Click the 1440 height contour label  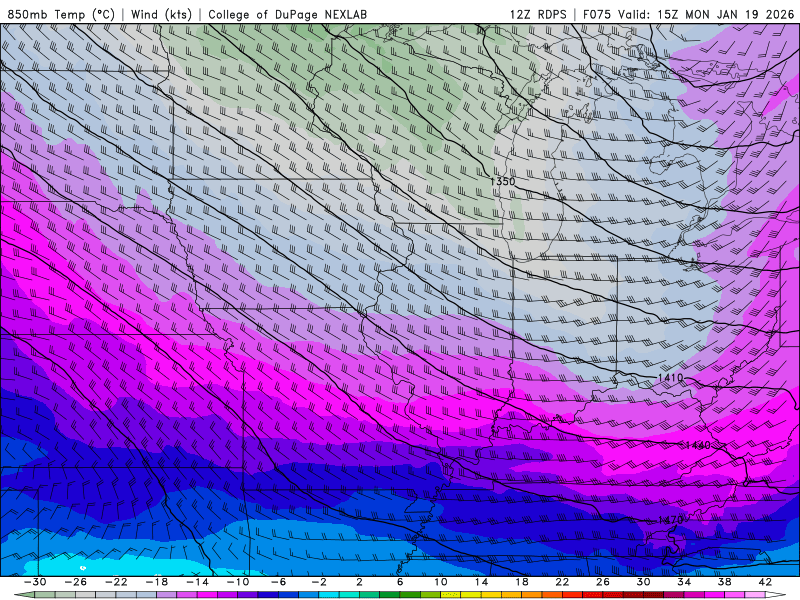tap(698, 445)
